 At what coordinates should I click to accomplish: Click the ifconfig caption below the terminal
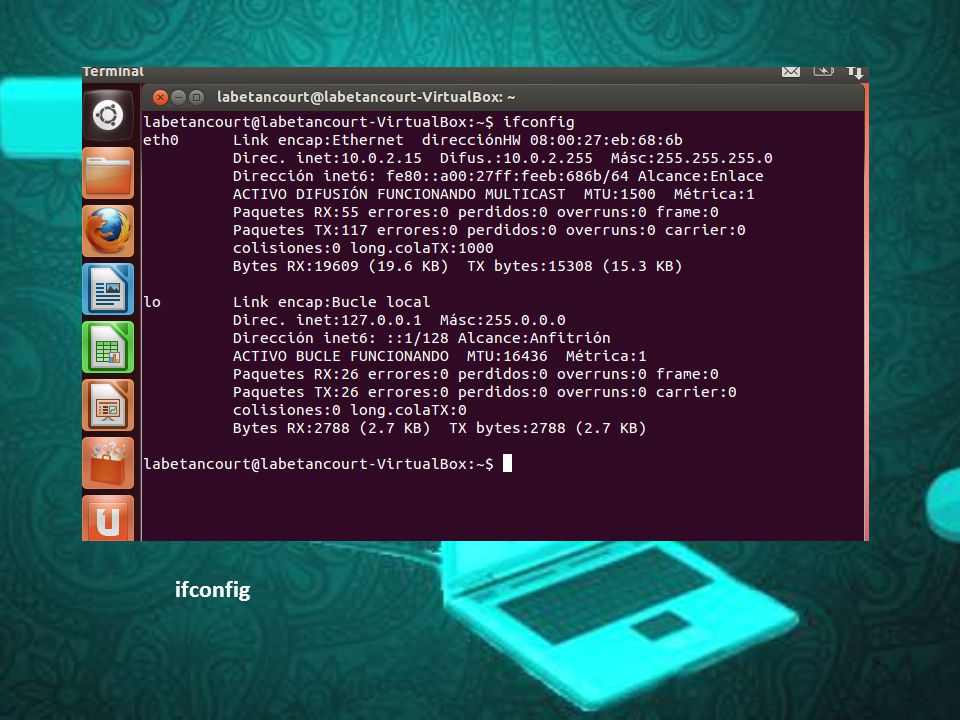212,590
